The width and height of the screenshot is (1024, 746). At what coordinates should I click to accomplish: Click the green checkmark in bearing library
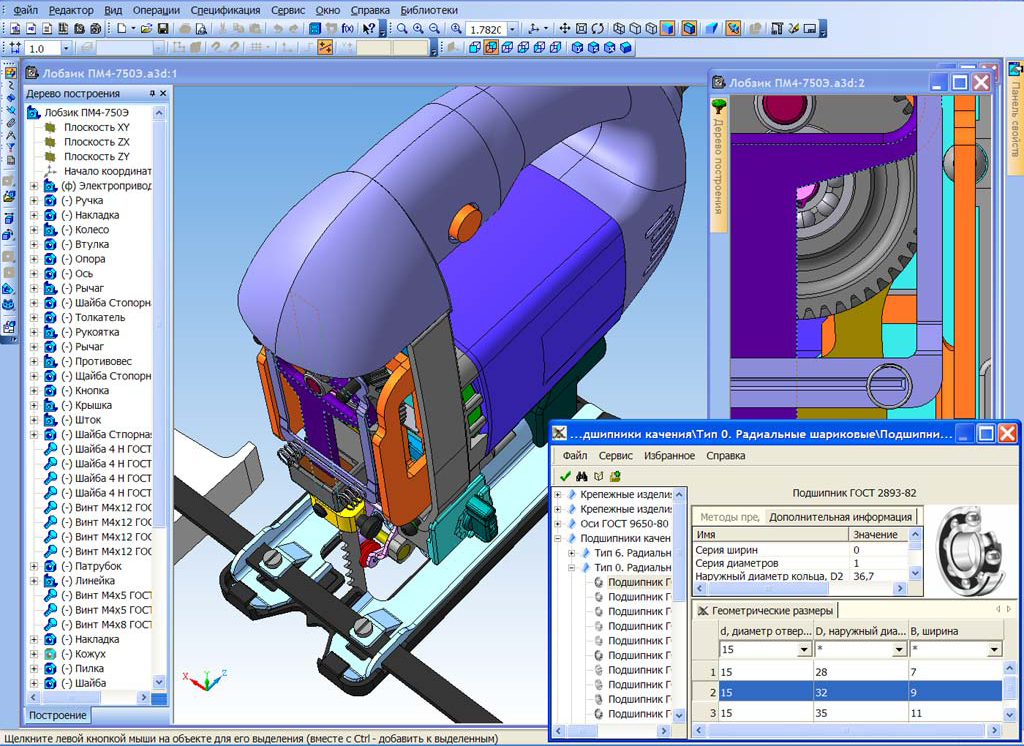pyautogui.click(x=566, y=476)
